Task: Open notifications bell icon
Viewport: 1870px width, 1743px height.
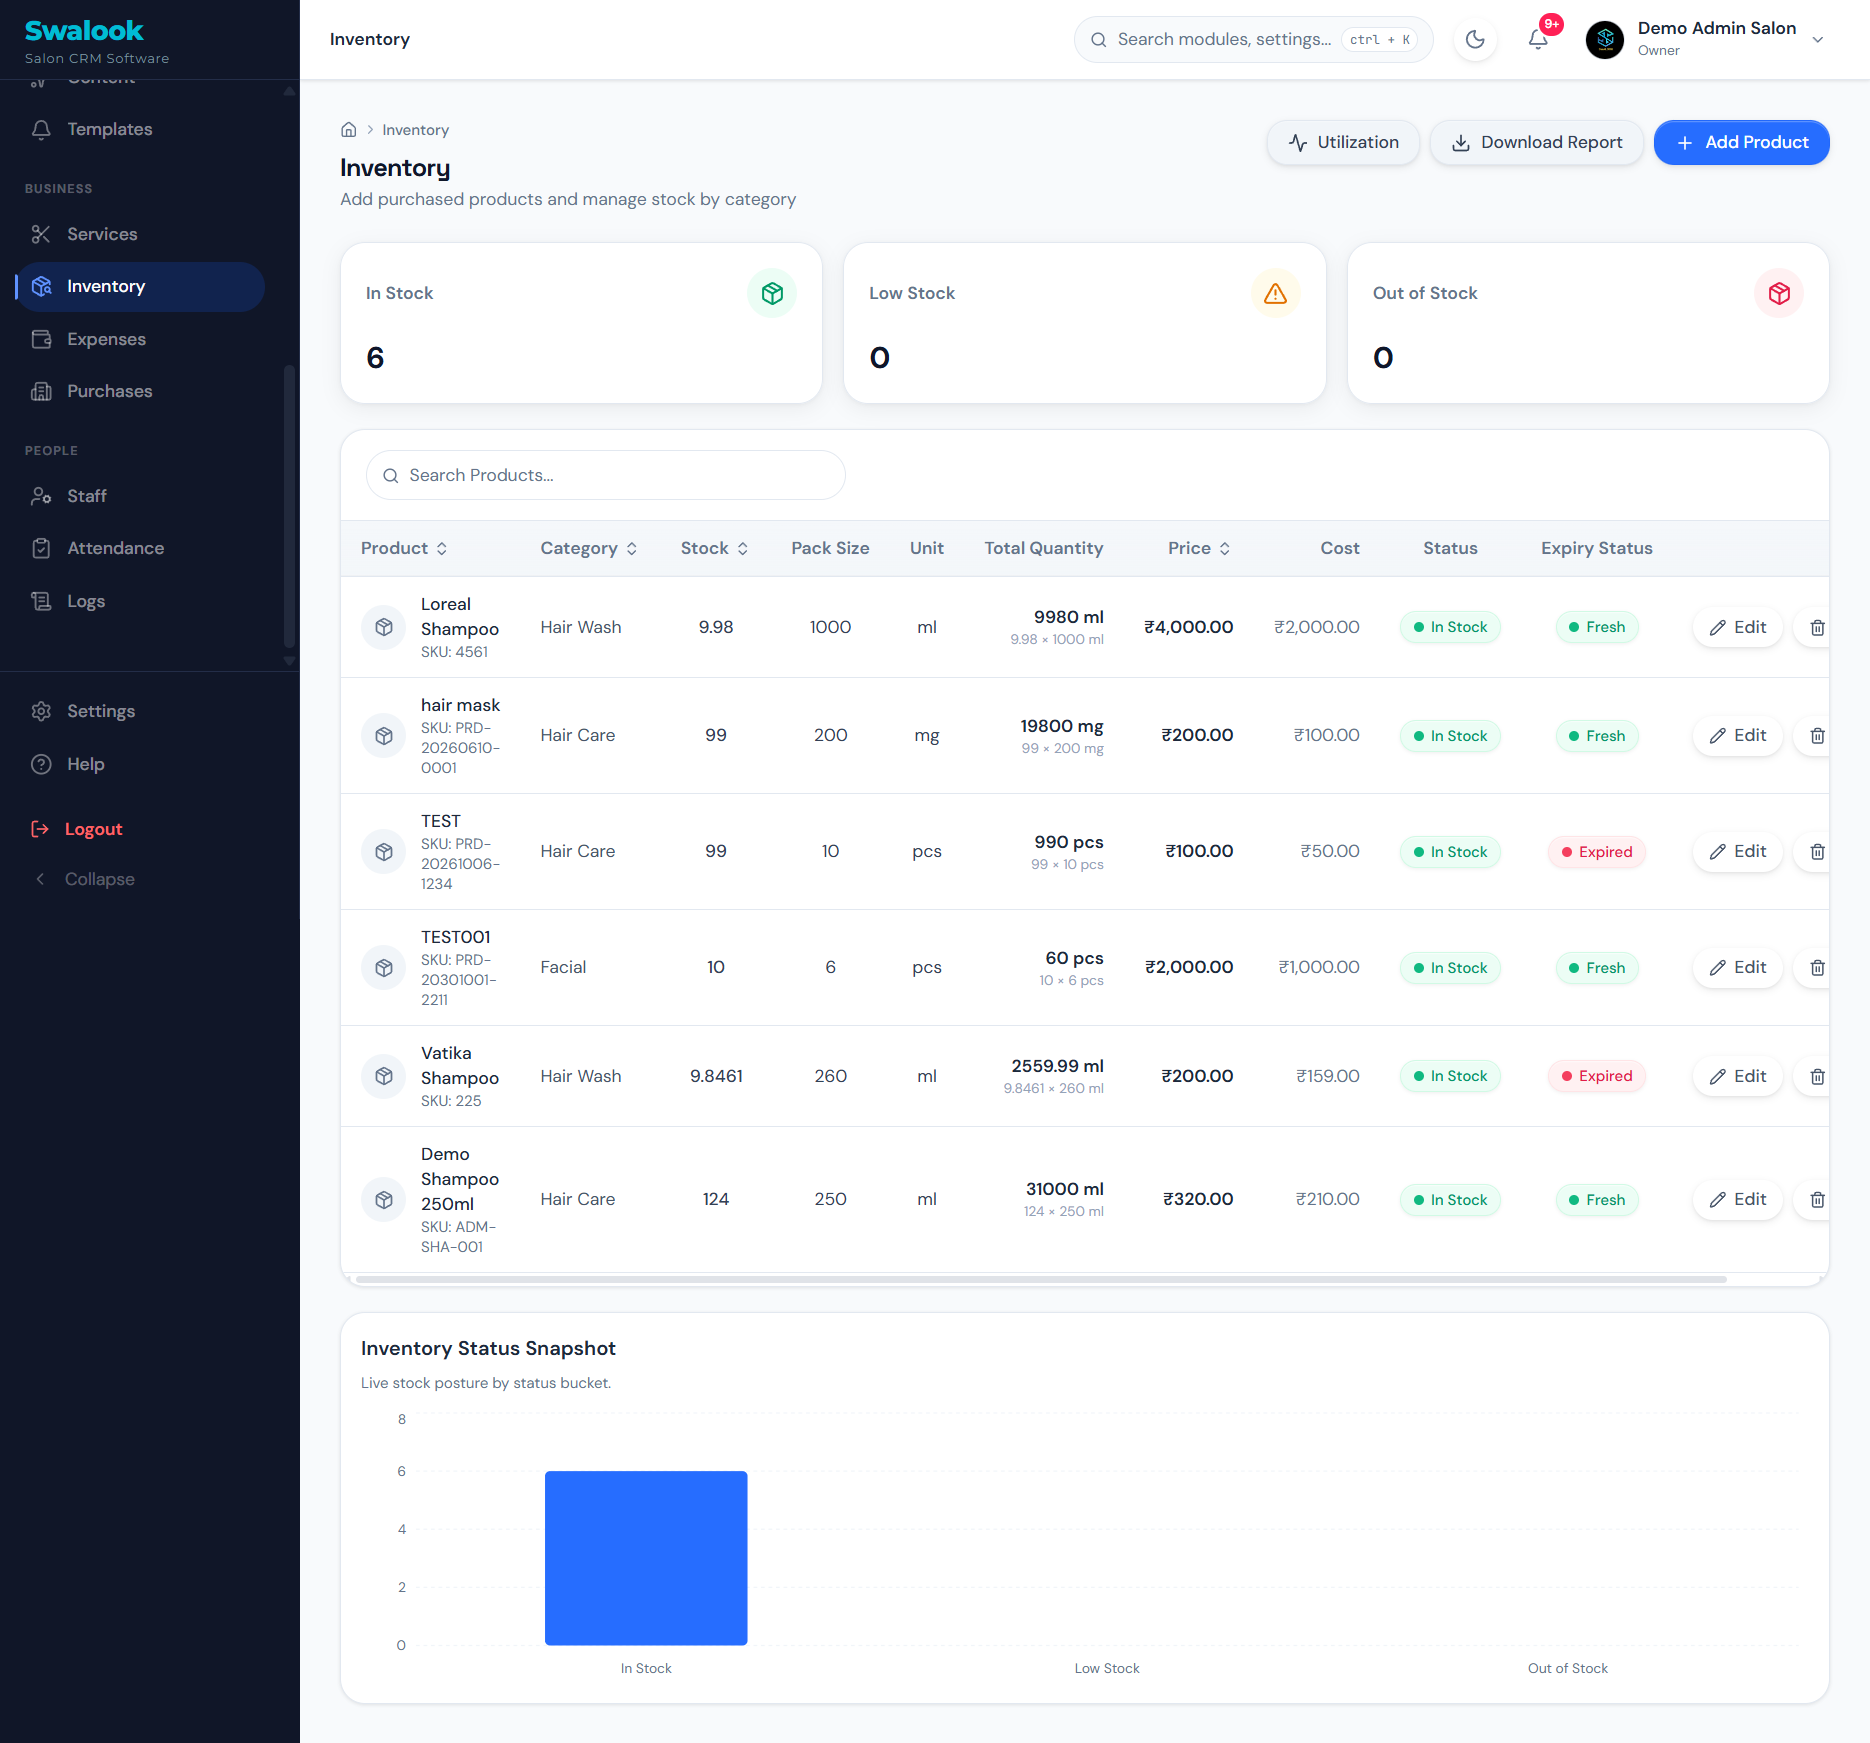Action: [x=1538, y=40]
